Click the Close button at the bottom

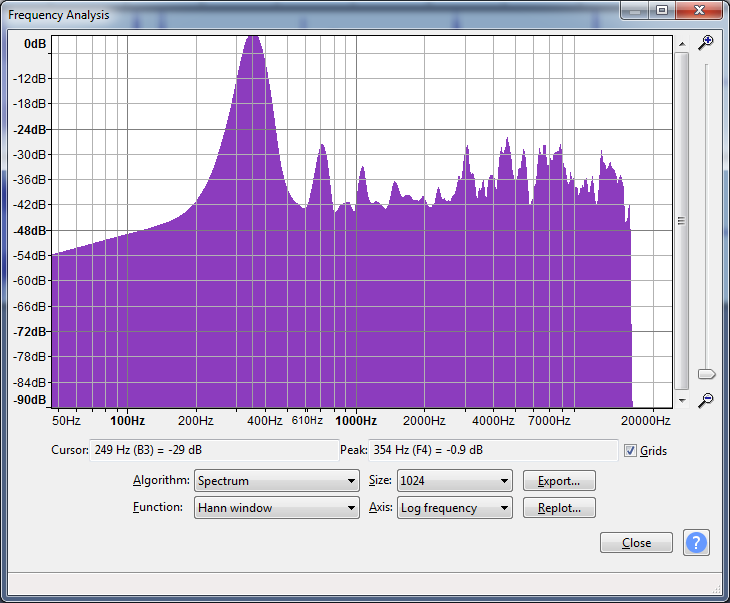tap(636, 543)
